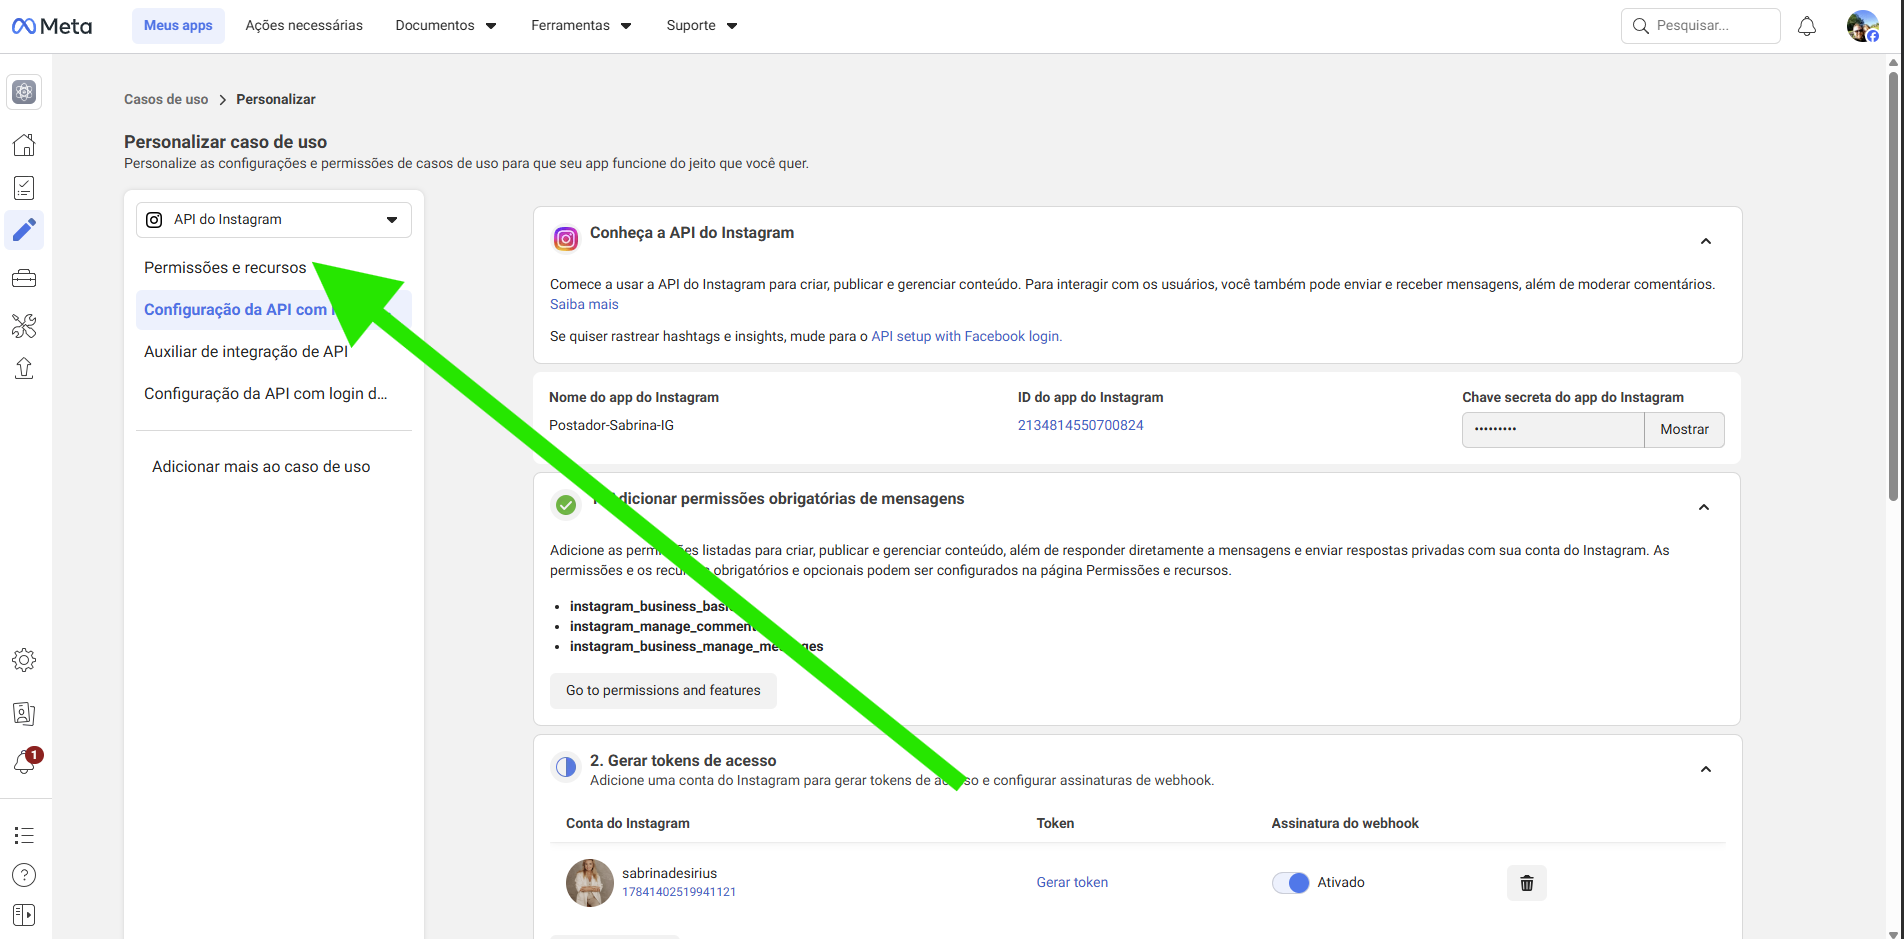
Task: Click the Instagram app ID 2134814550700824
Action: [x=1080, y=426]
